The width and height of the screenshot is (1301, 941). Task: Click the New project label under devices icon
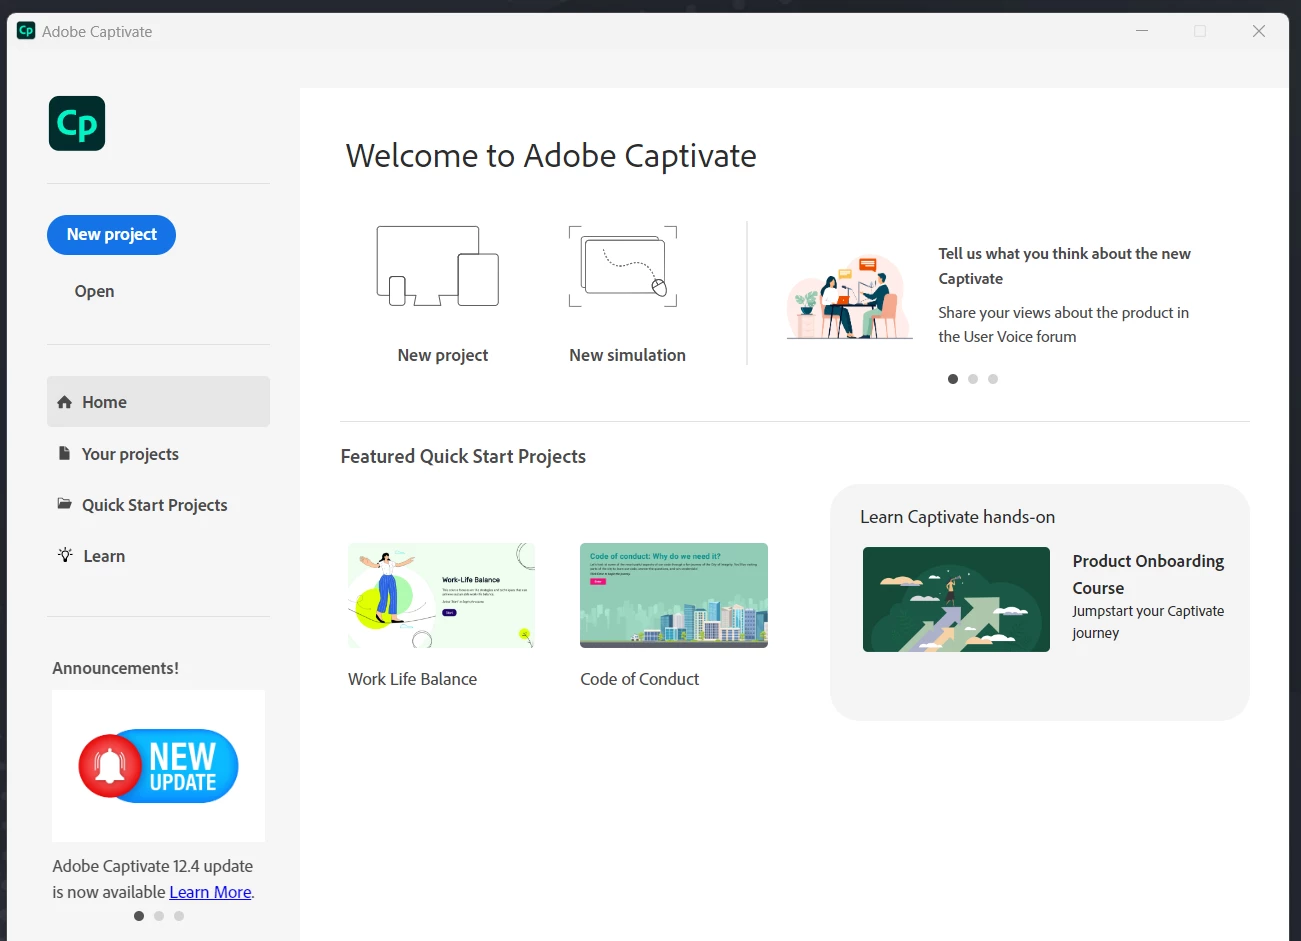coord(443,355)
